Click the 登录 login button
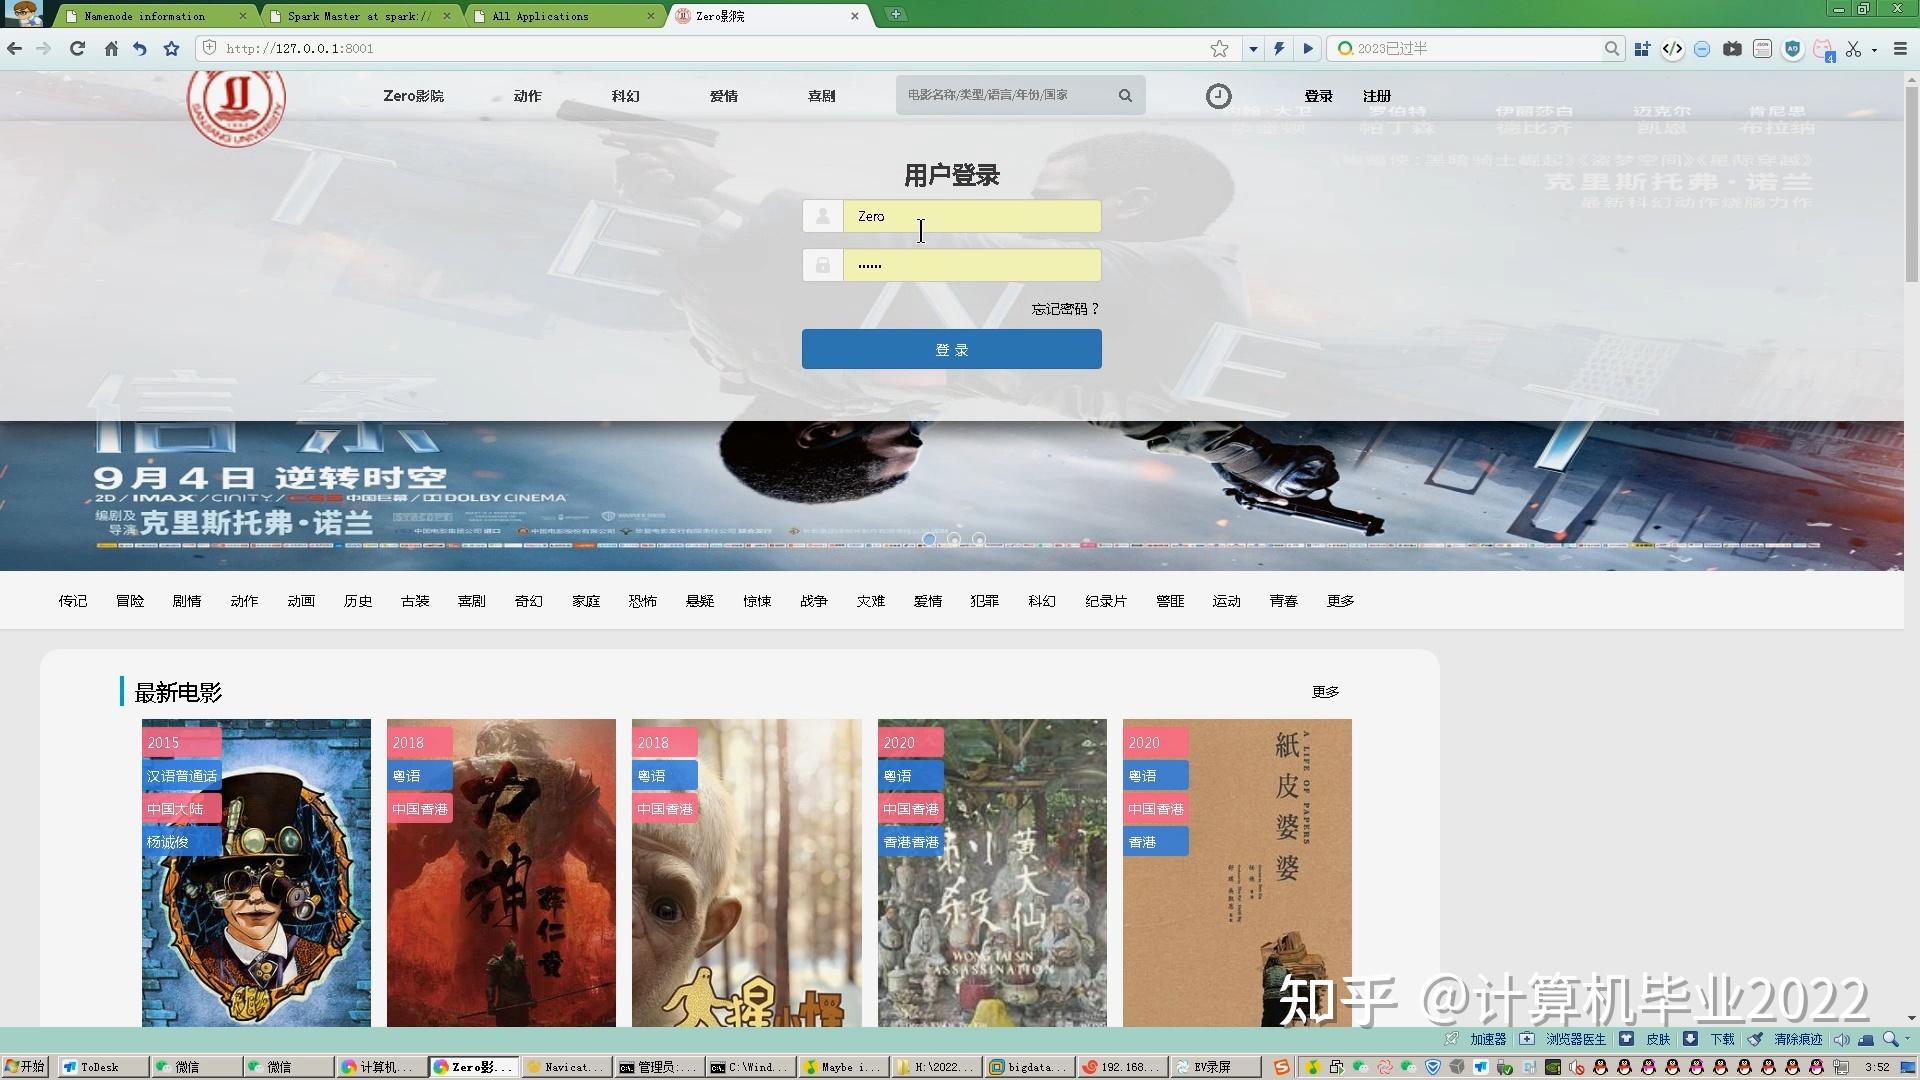 [x=951, y=349]
